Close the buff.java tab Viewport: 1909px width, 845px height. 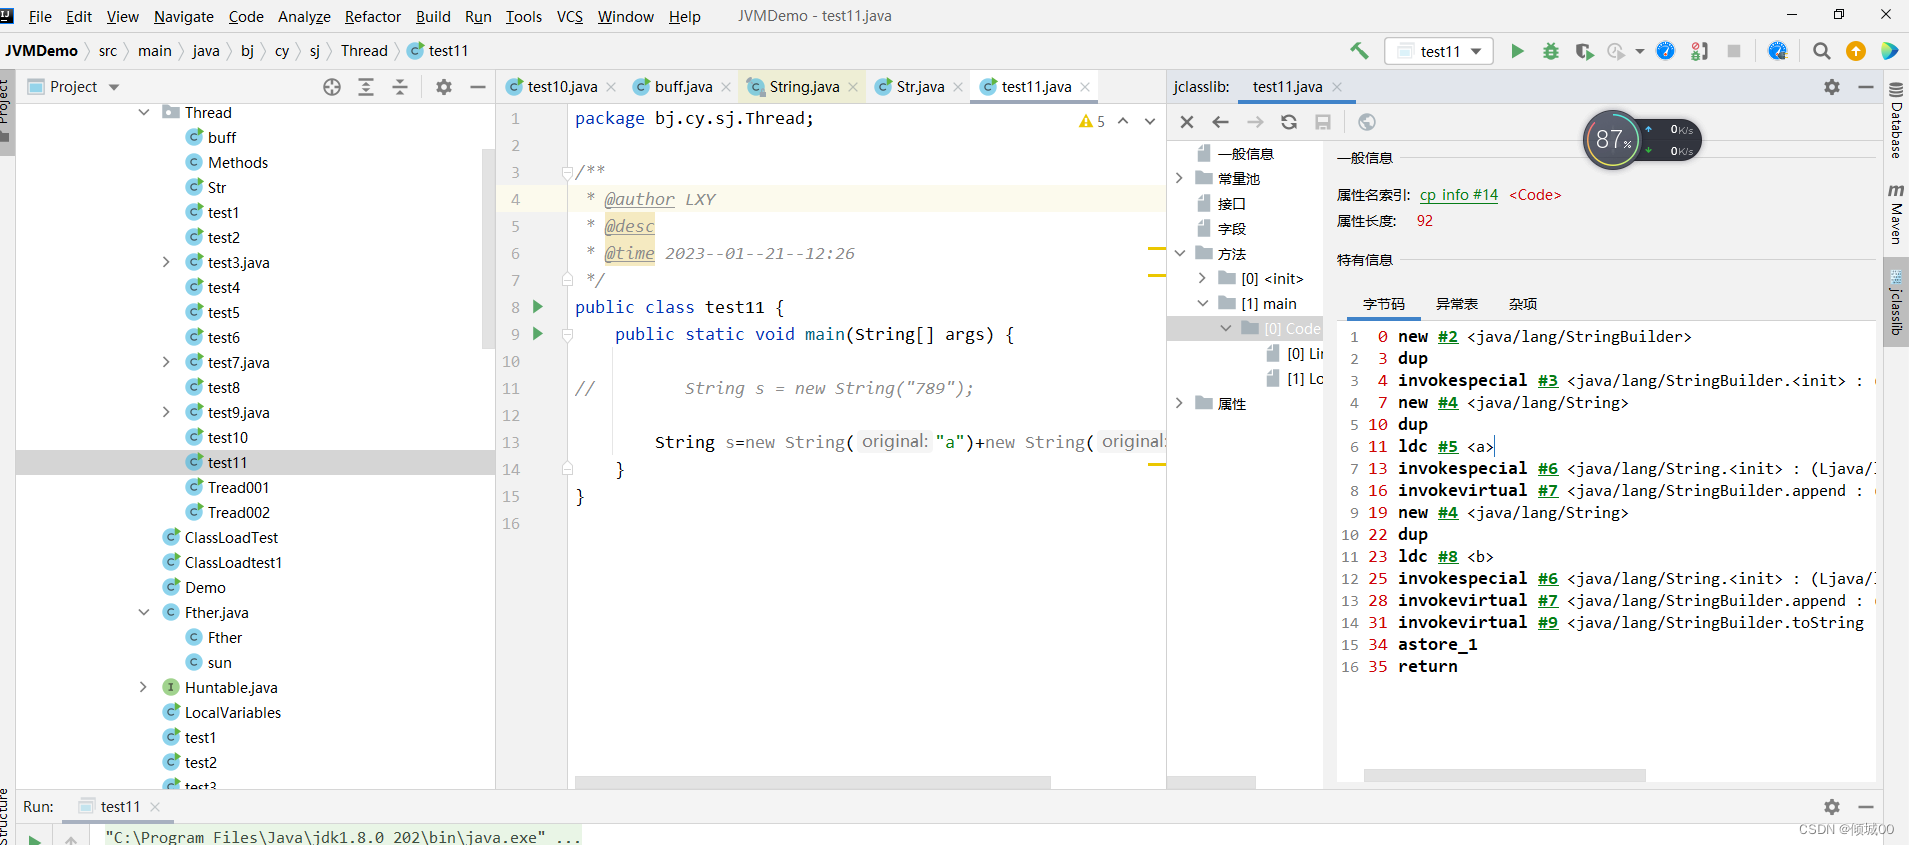726,87
